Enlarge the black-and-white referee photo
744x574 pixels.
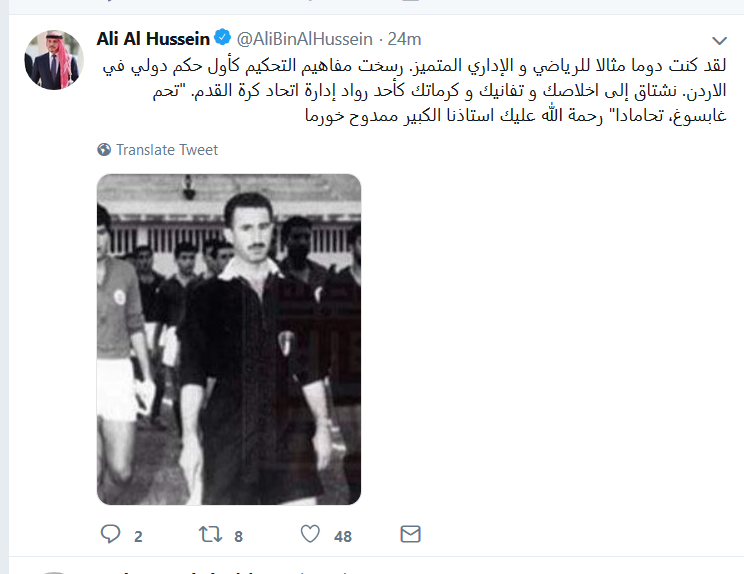point(229,339)
